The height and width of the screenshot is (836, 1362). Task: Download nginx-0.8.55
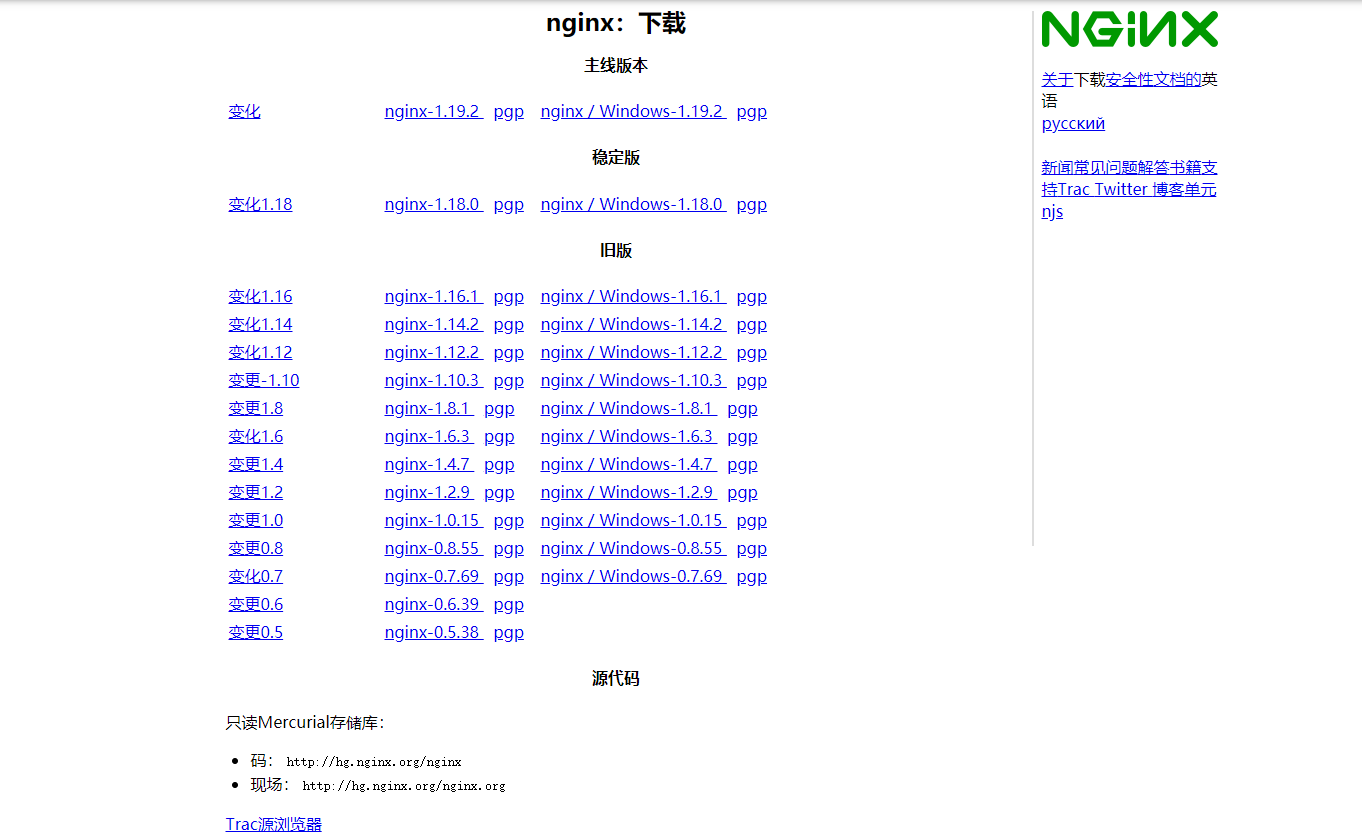click(433, 548)
